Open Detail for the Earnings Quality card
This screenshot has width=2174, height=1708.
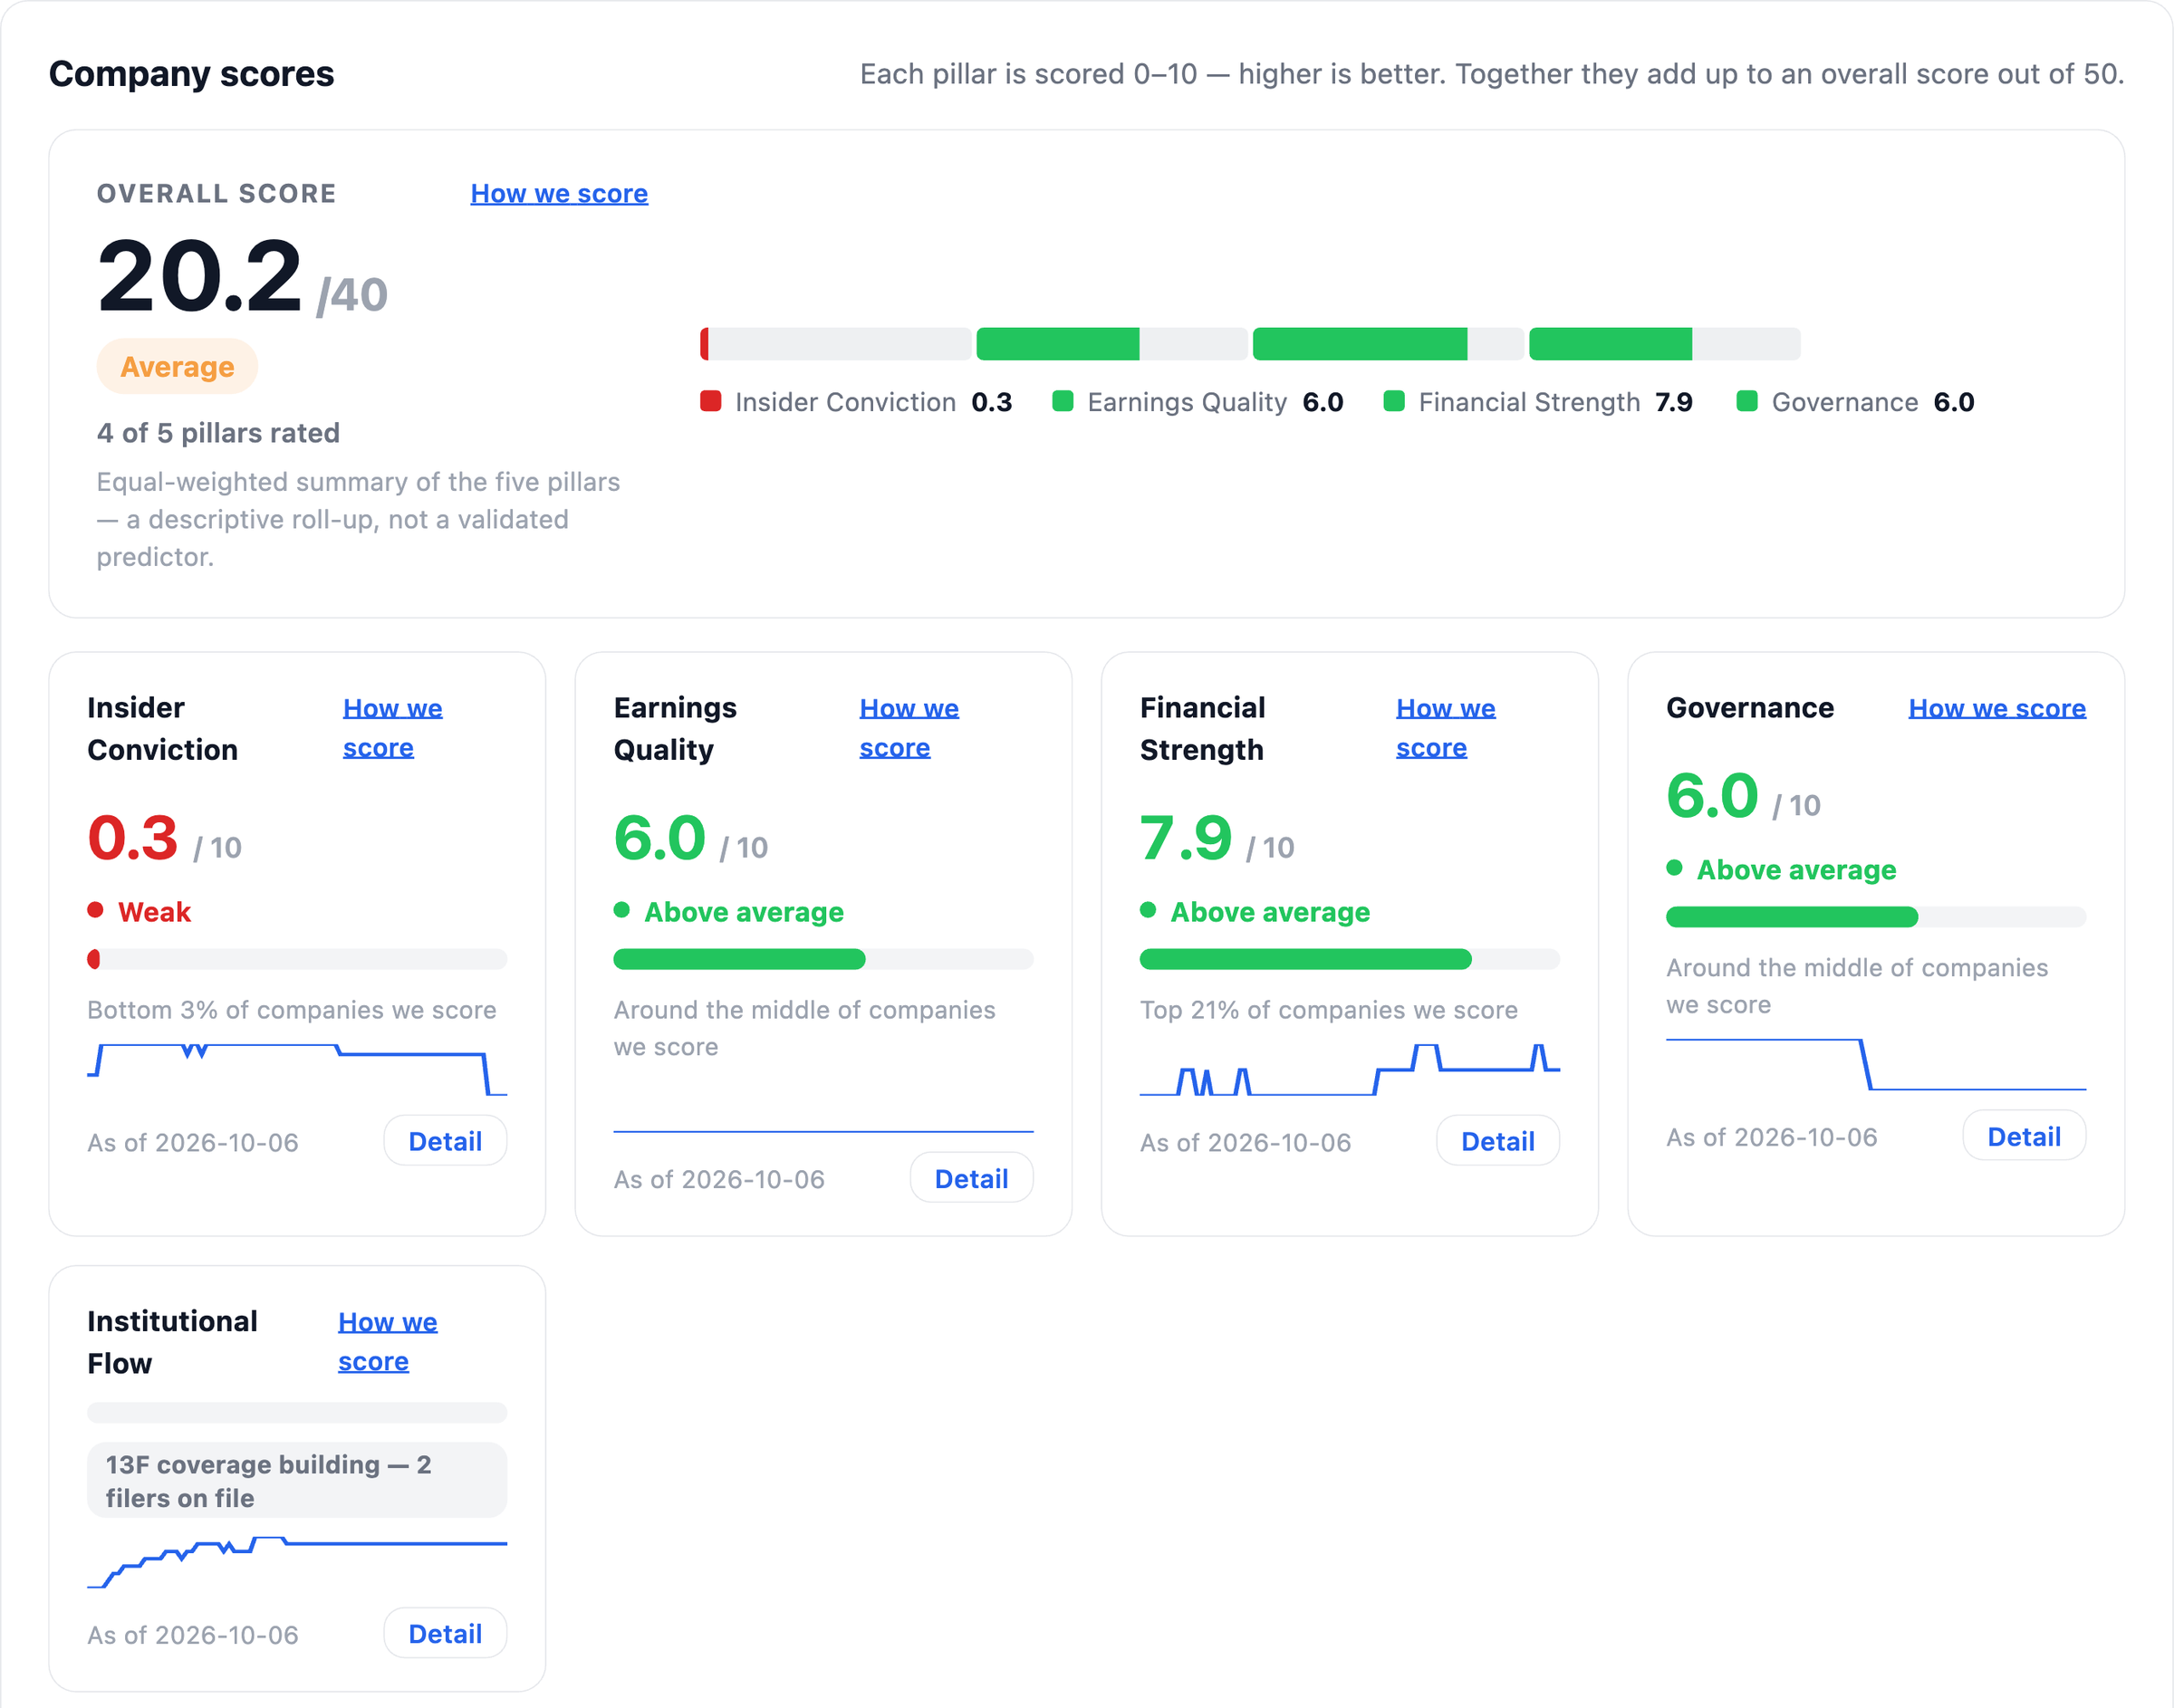[x=971, y=1178]
